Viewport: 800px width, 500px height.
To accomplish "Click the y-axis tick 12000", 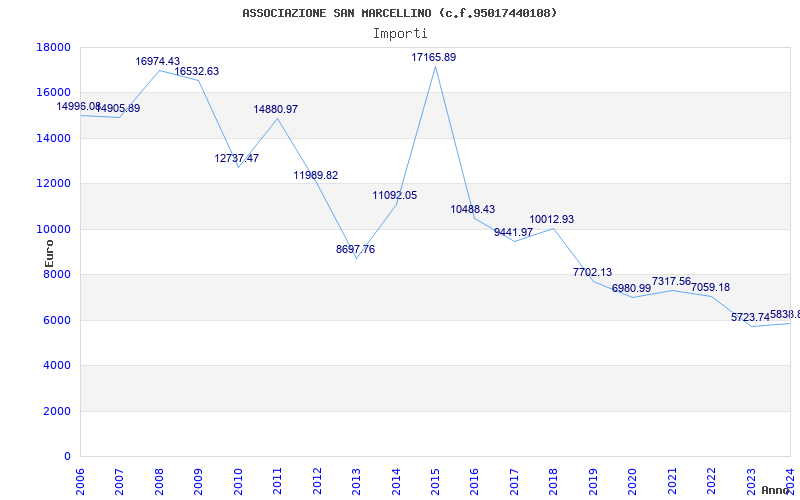I will 54,184.
